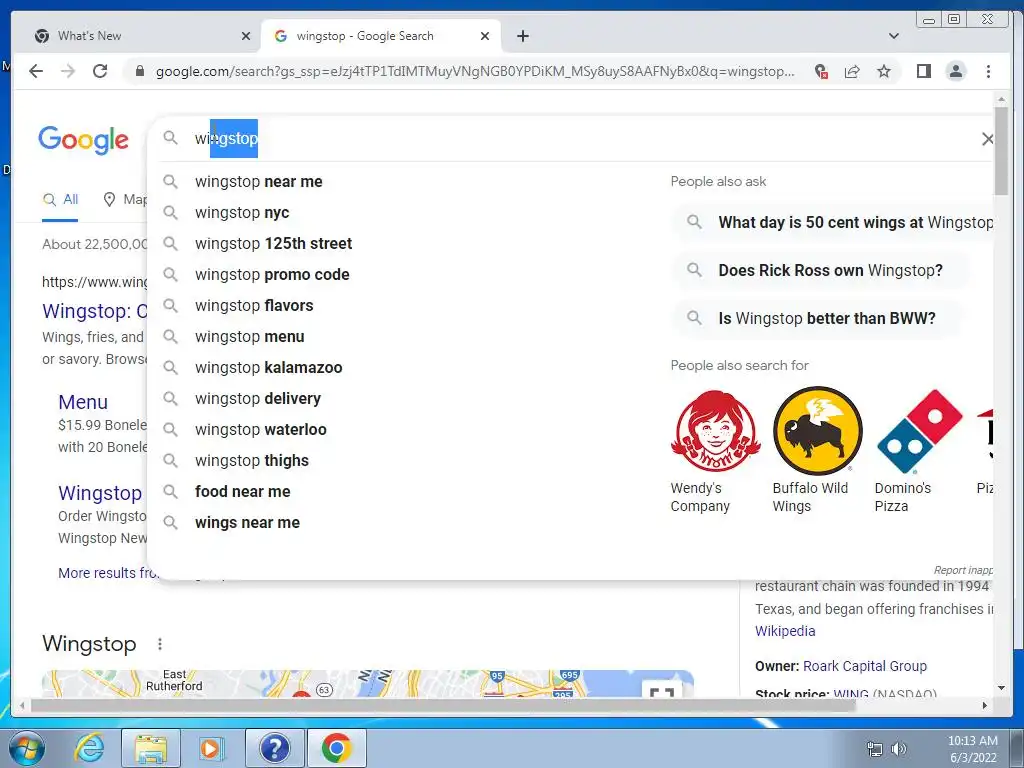Image resolution: width=1024 pixels, height=768 pixels.
Task: Open More options dots beside Wingstop heading
Action: coord(159,644)
